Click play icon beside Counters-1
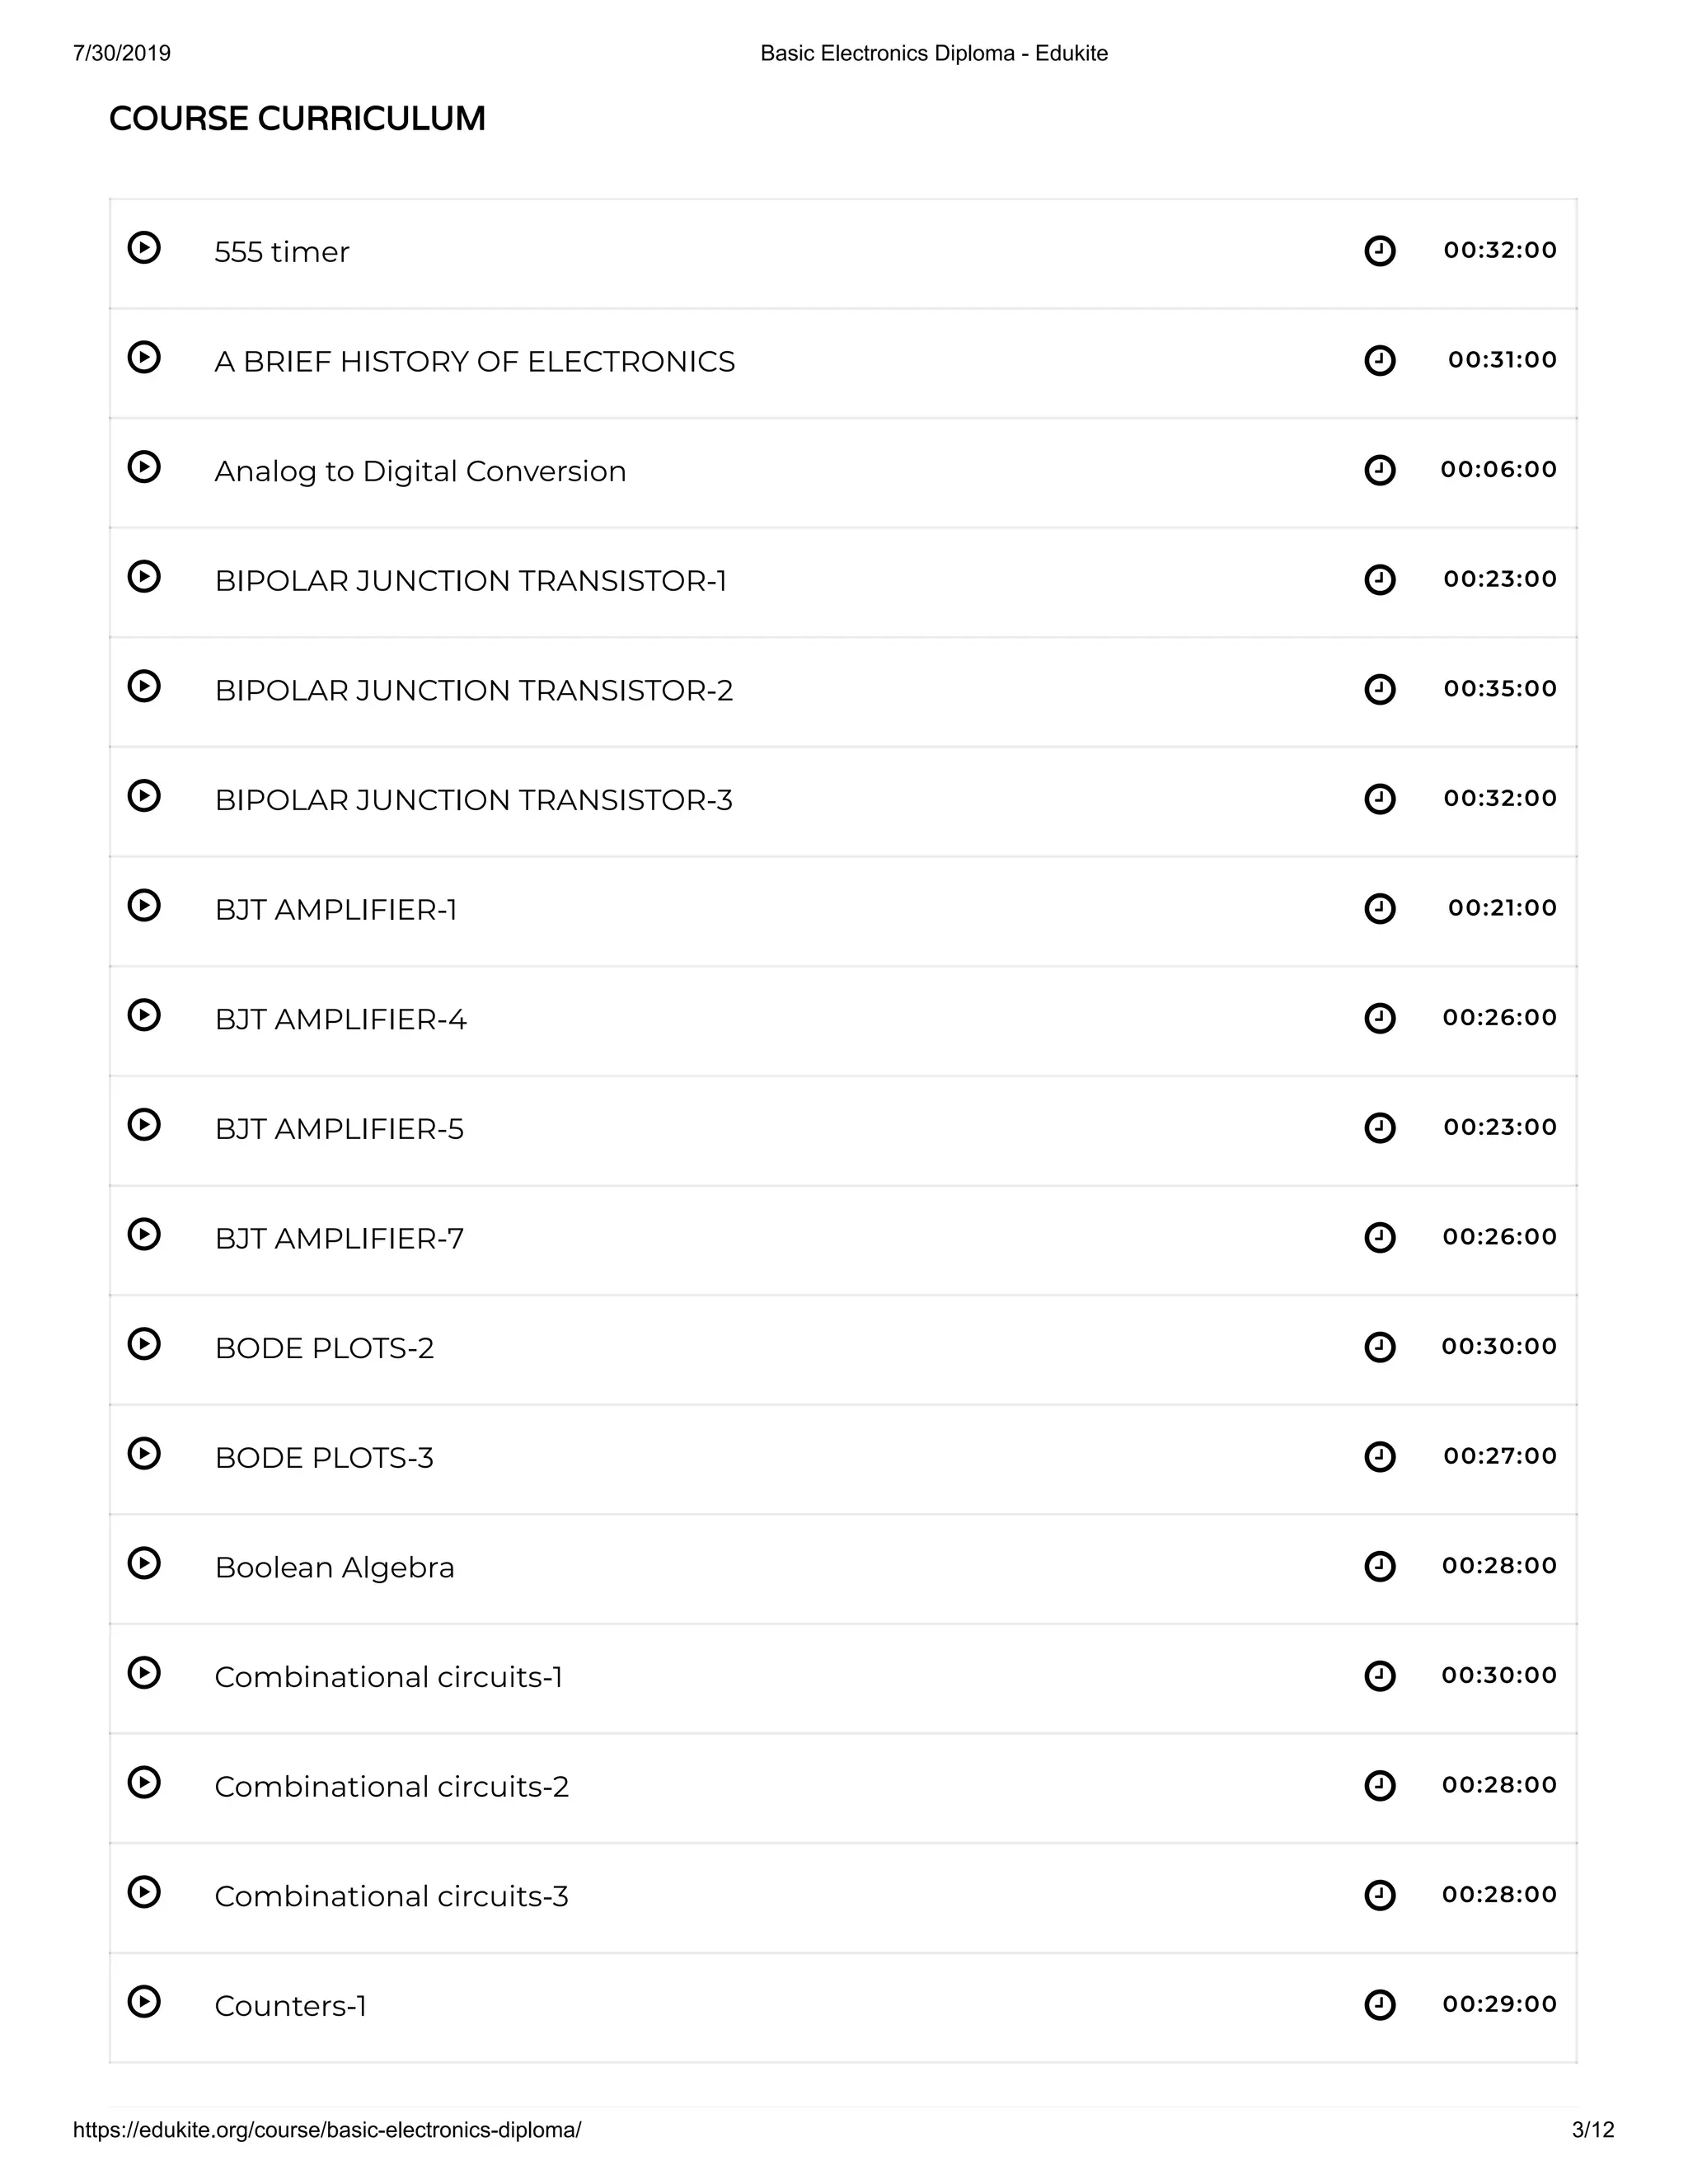This screenshot has height=2184, width=1688. (144, 2001)
